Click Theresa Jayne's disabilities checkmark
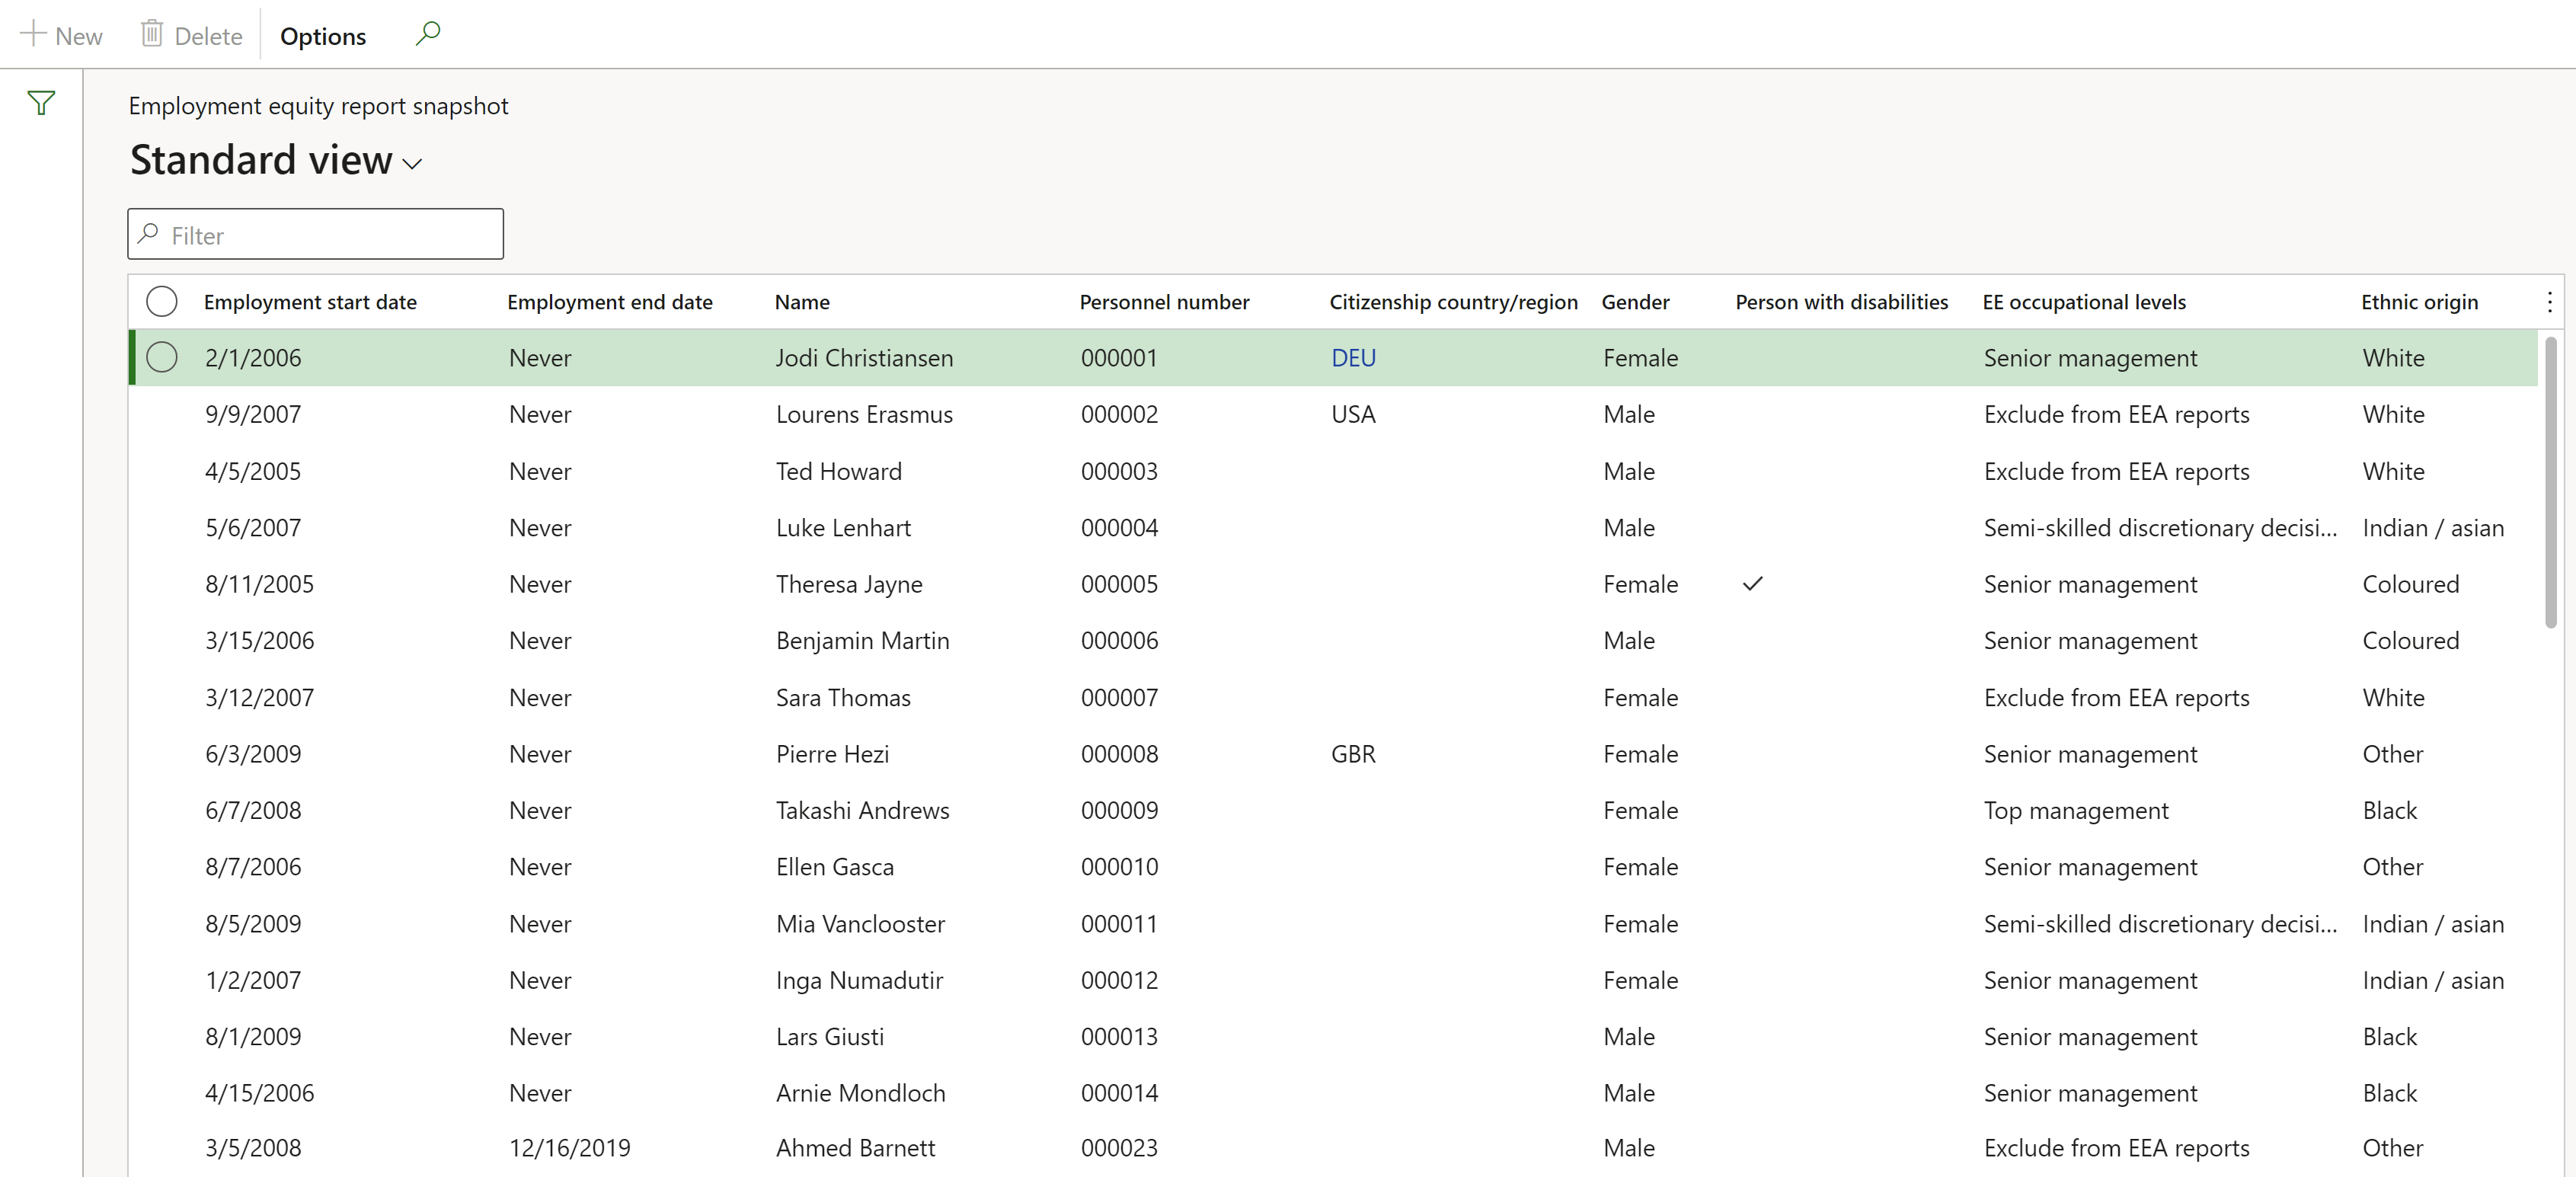The image size is (2576, 1177). 1752,584
